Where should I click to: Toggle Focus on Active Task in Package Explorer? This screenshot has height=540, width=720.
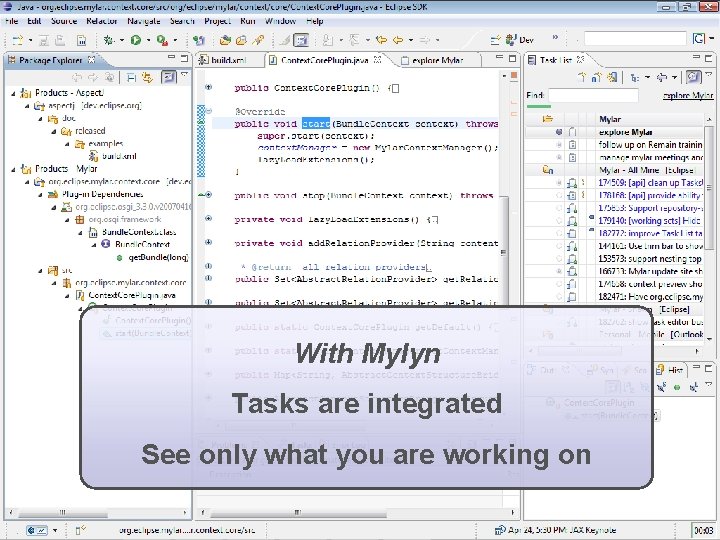tap(169, 77)
